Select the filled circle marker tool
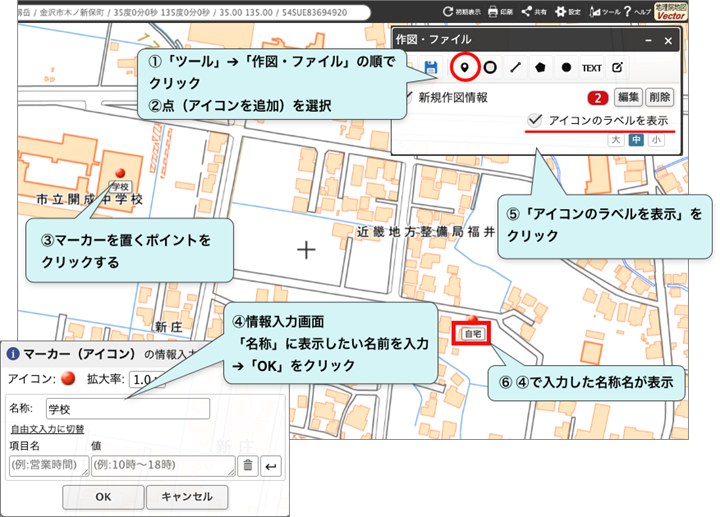Image resolution: width=720 pixels, height=517 pixels. point(566,67)
